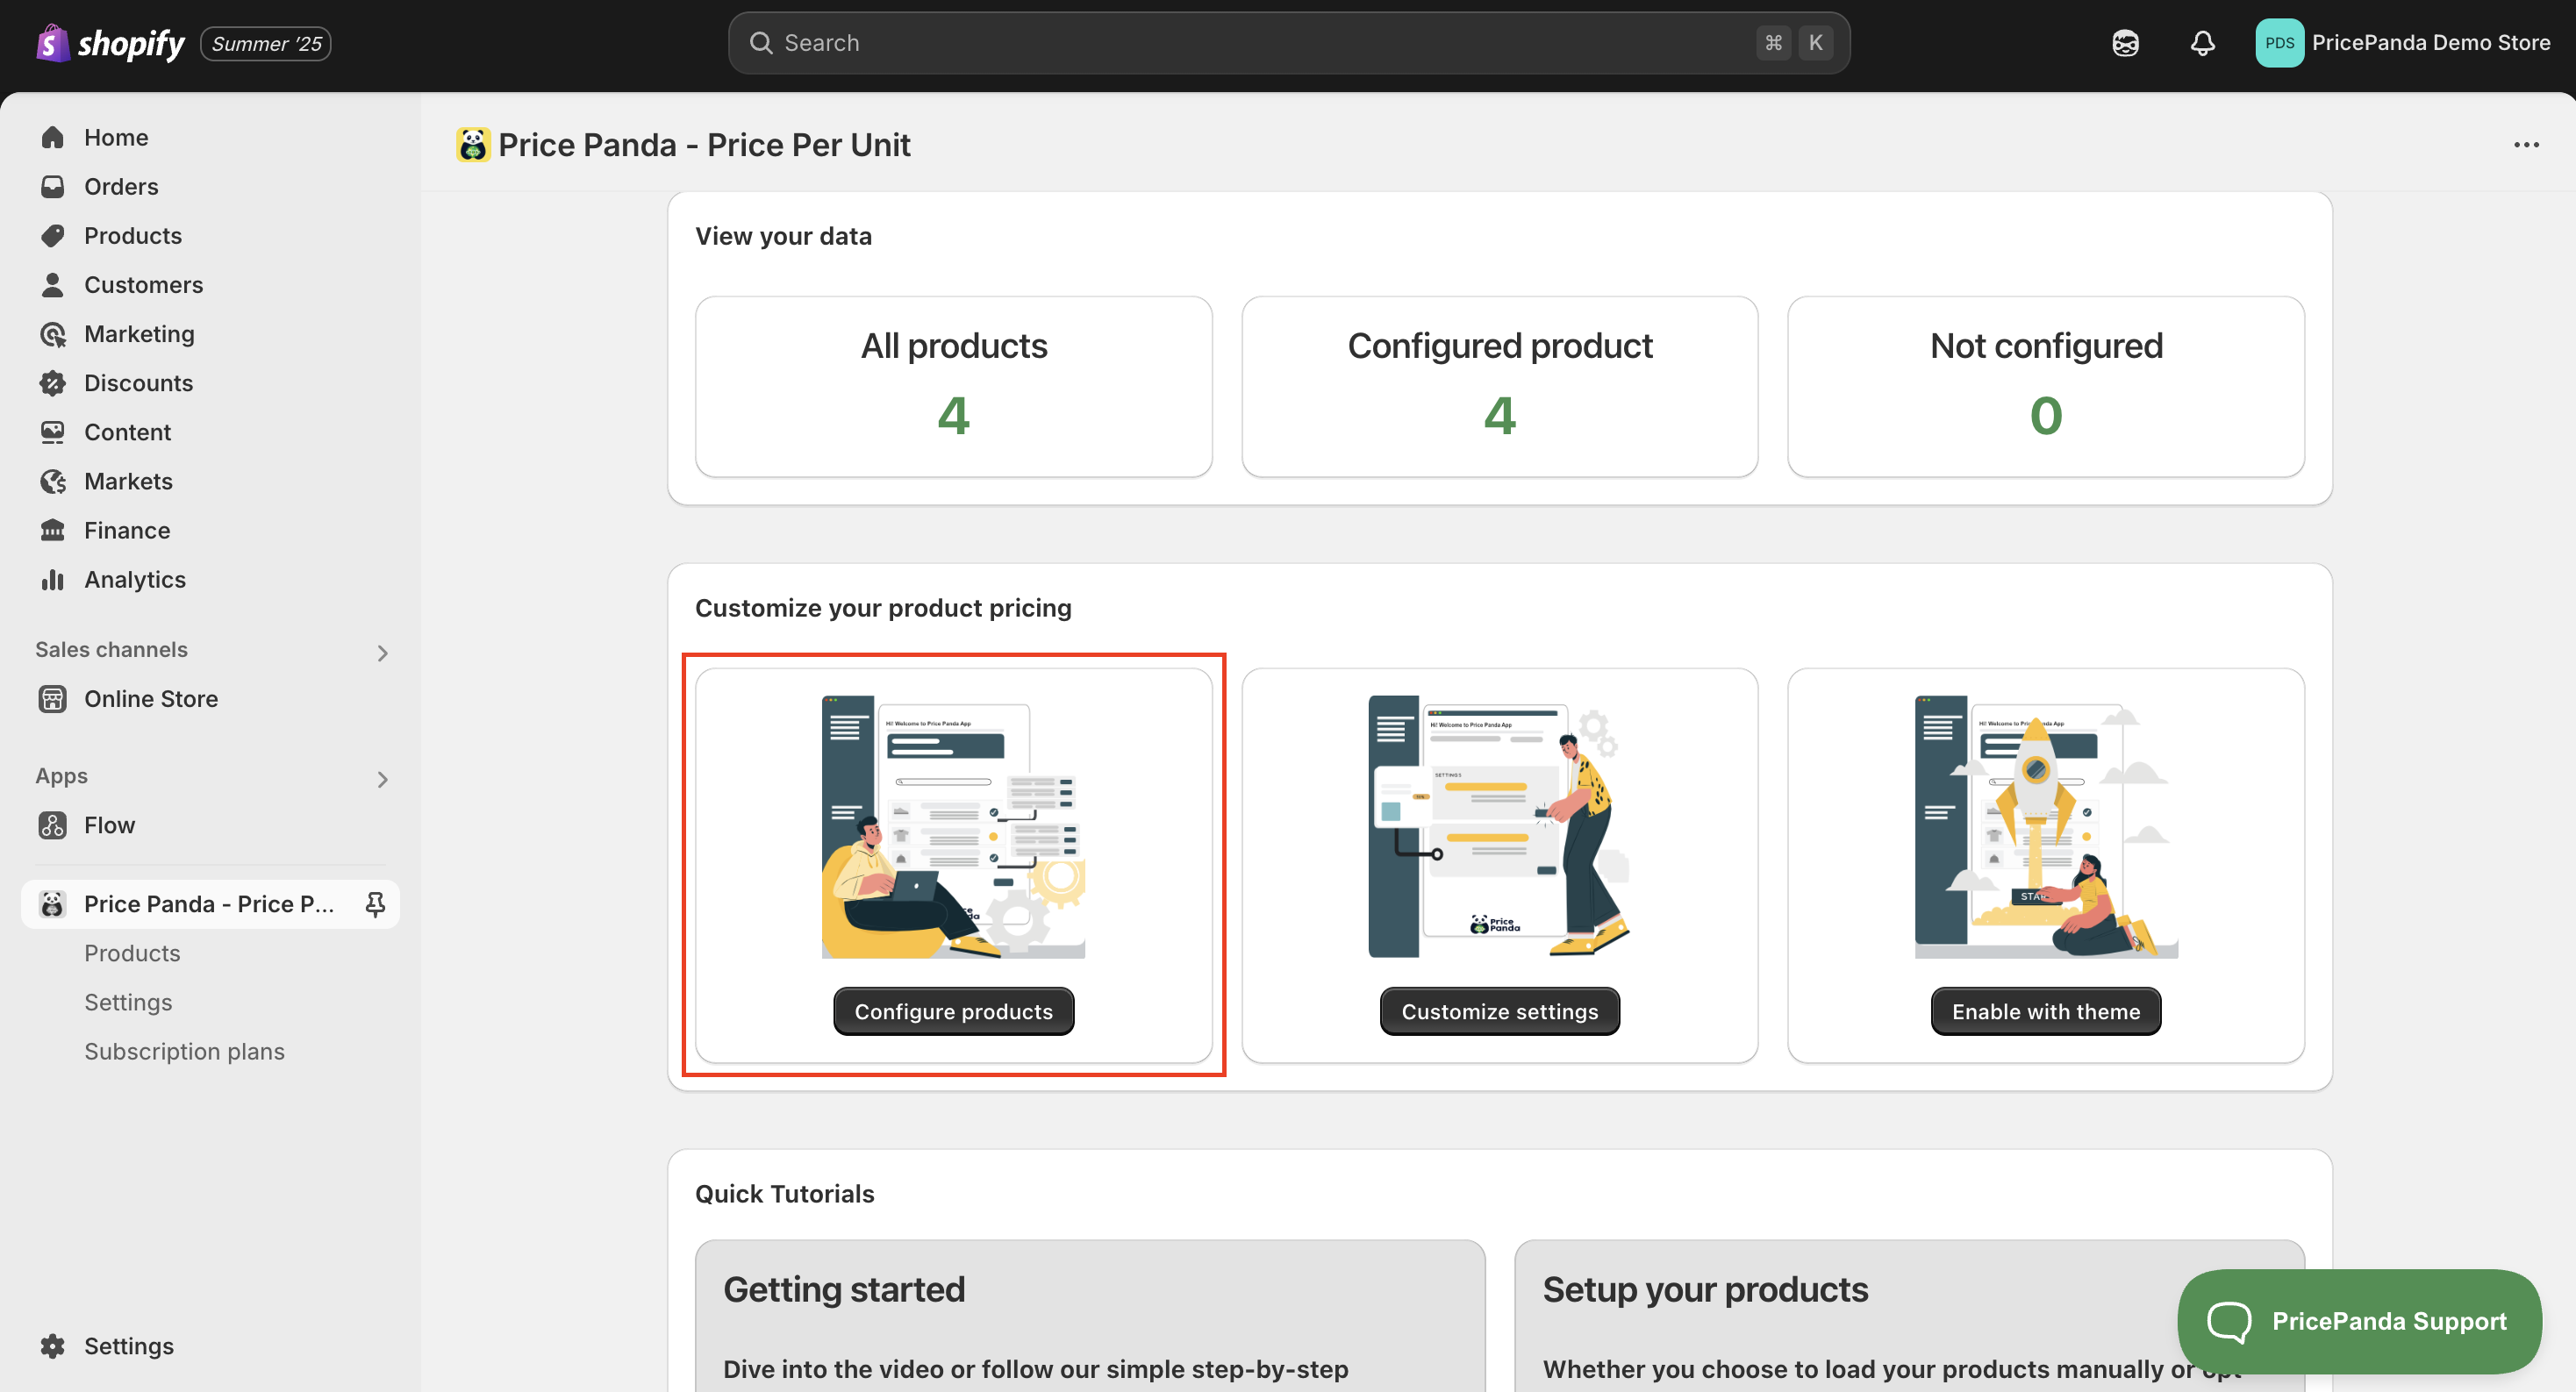Click 'Customize your product pricing' heading
This screenshot has width=2576, height=1392.
[883, 608]
